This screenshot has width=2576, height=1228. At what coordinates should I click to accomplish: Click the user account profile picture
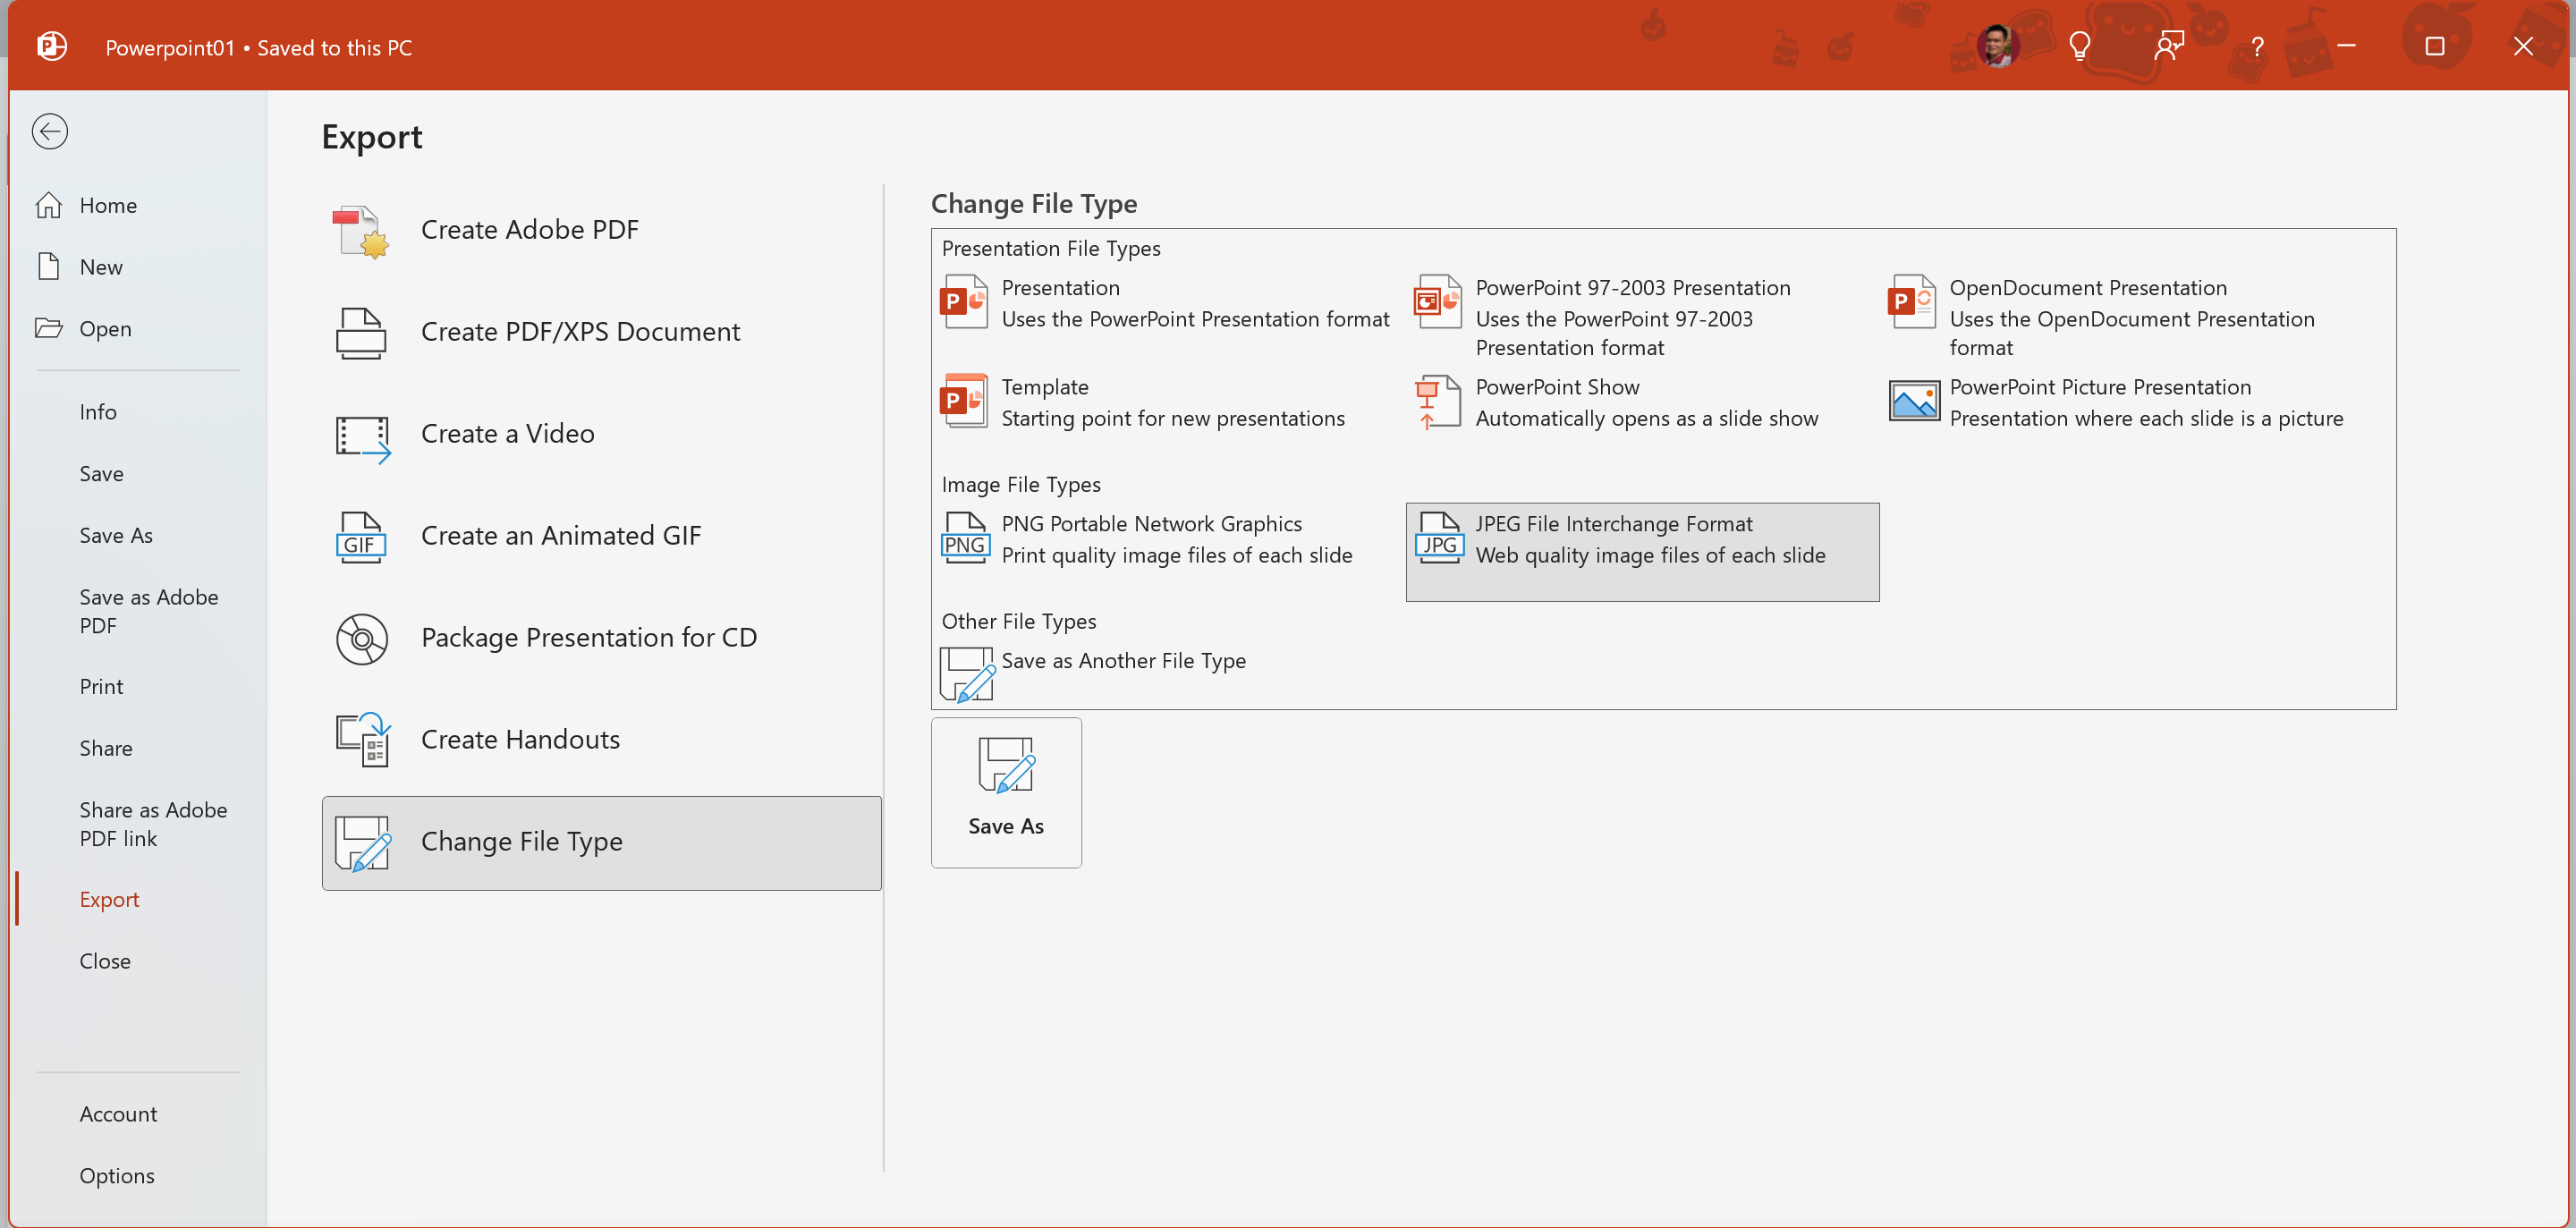(x=1997, y=46)
